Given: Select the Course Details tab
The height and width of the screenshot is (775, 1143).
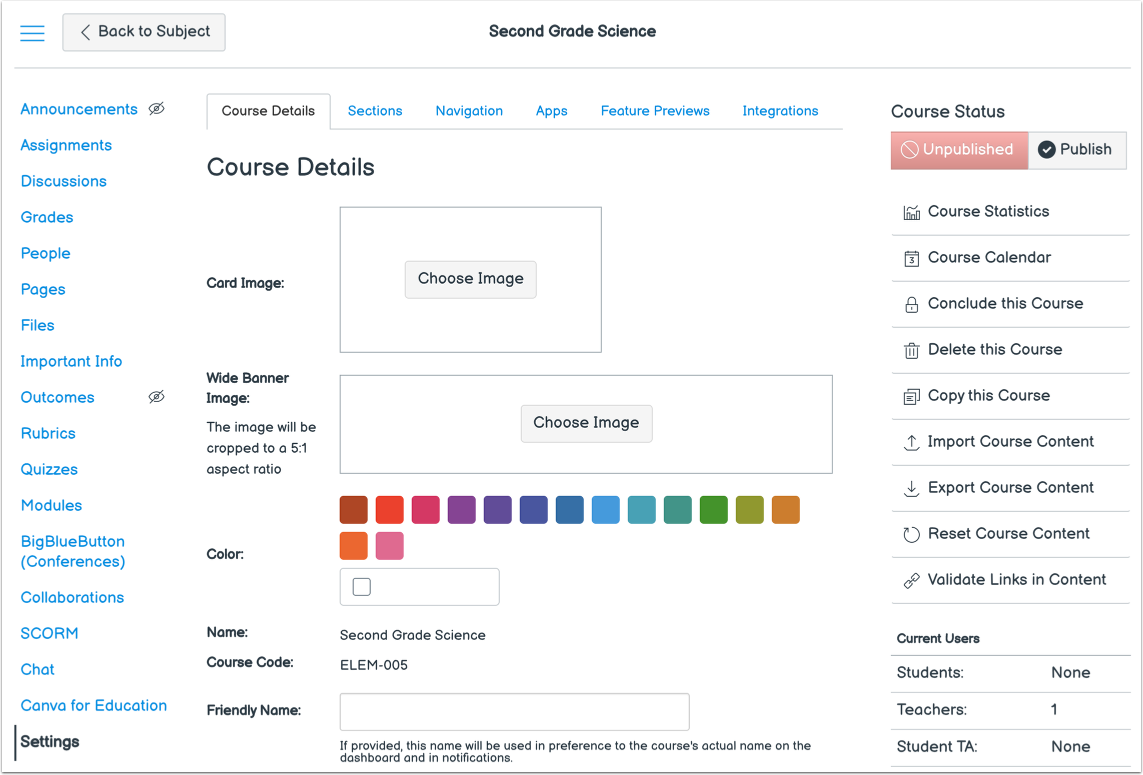Looking at the screenshot, I should (x=268, y=111).
